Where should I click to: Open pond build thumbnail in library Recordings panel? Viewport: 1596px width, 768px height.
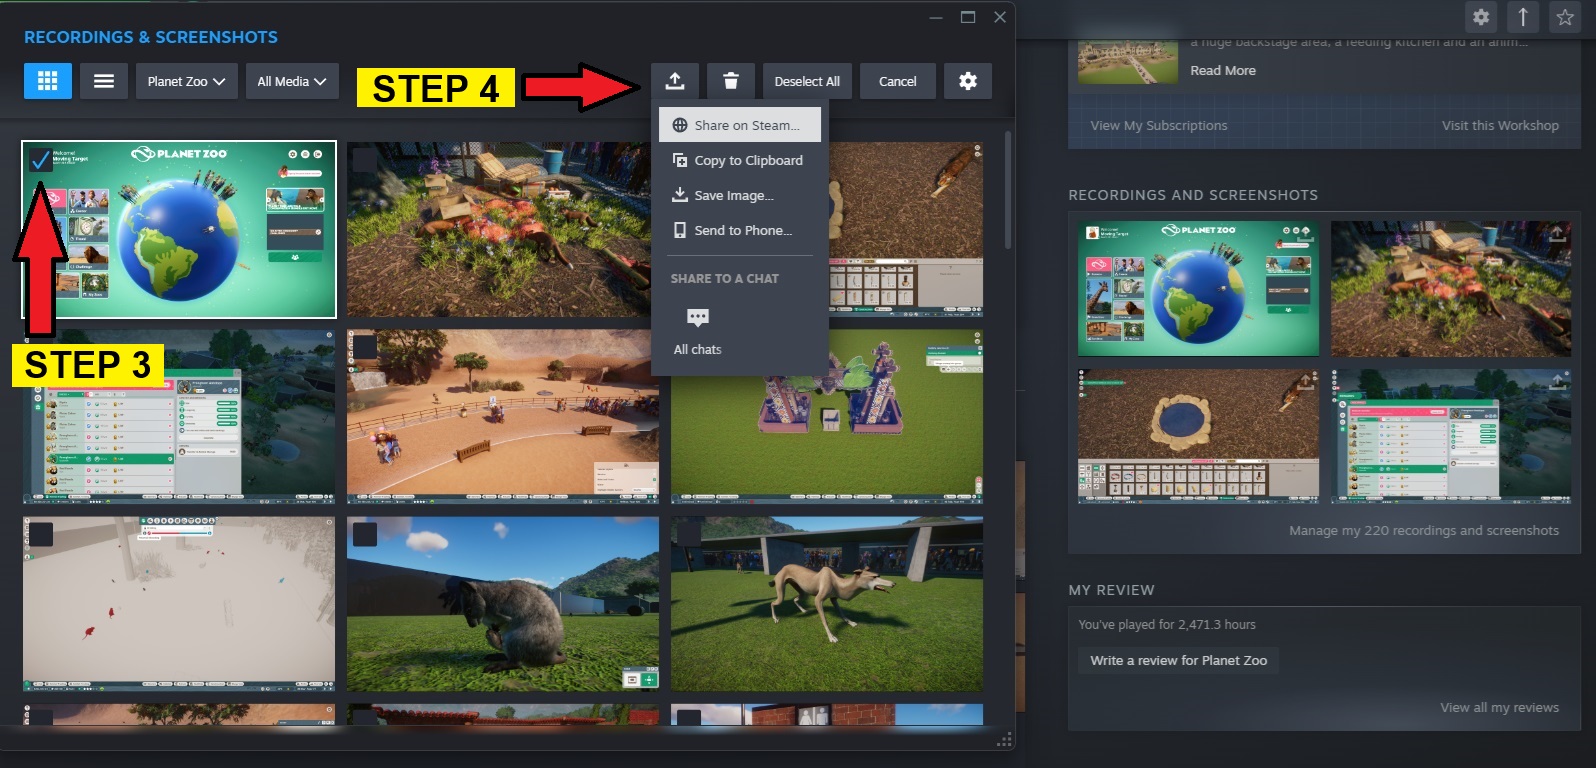pos(1198,435)
